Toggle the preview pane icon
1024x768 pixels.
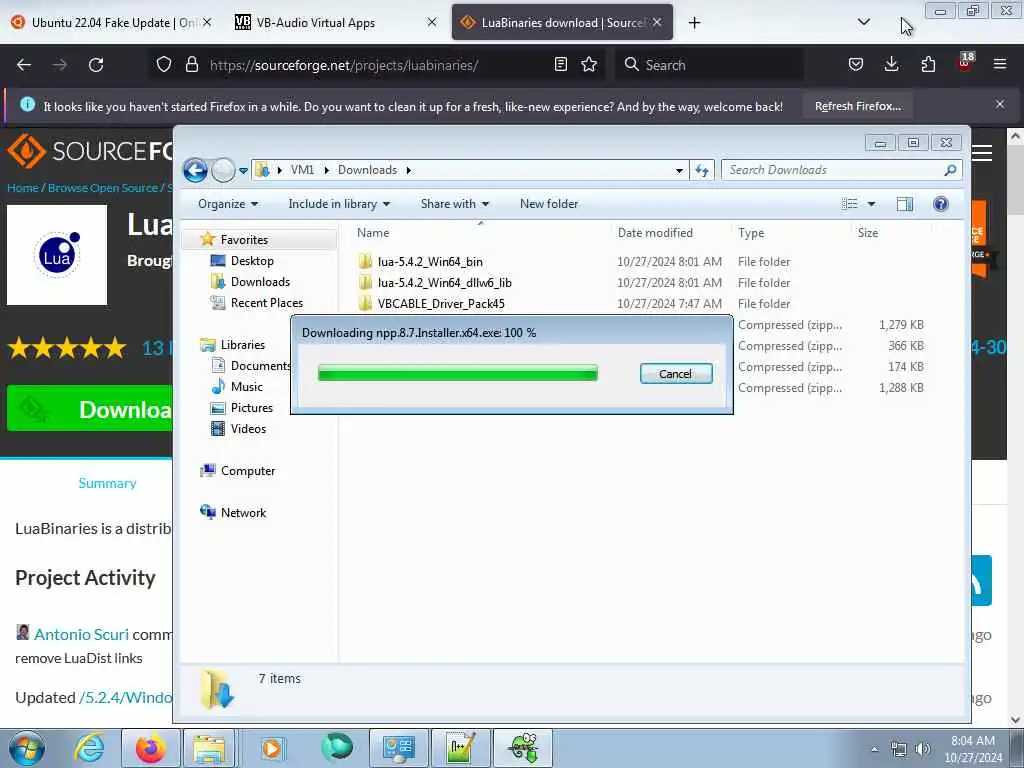tap(904, 204)
